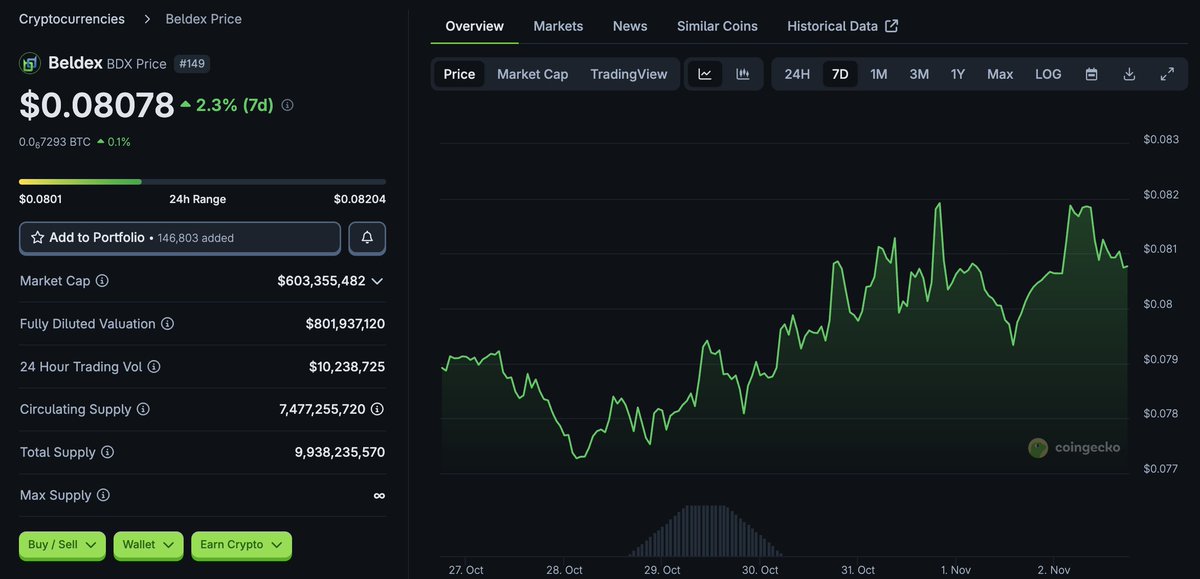Viewport: 1200px width, 579px height.
Task: Open the date range calendar icon
Action: pyautogui.click(x=1091, y=74)
